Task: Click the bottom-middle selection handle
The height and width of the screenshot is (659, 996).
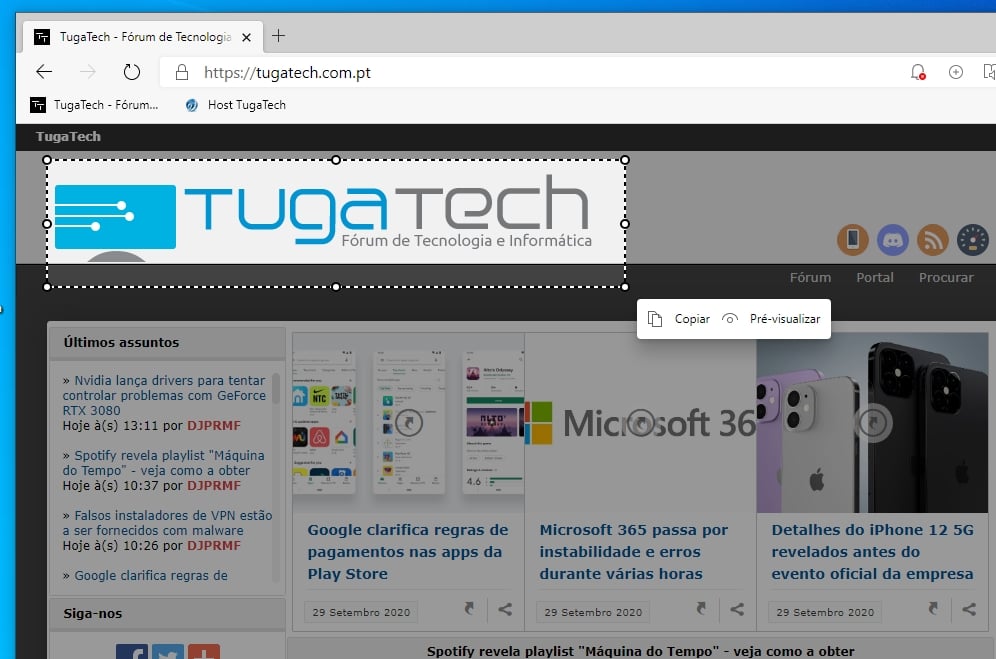Action: coord(336,287)
